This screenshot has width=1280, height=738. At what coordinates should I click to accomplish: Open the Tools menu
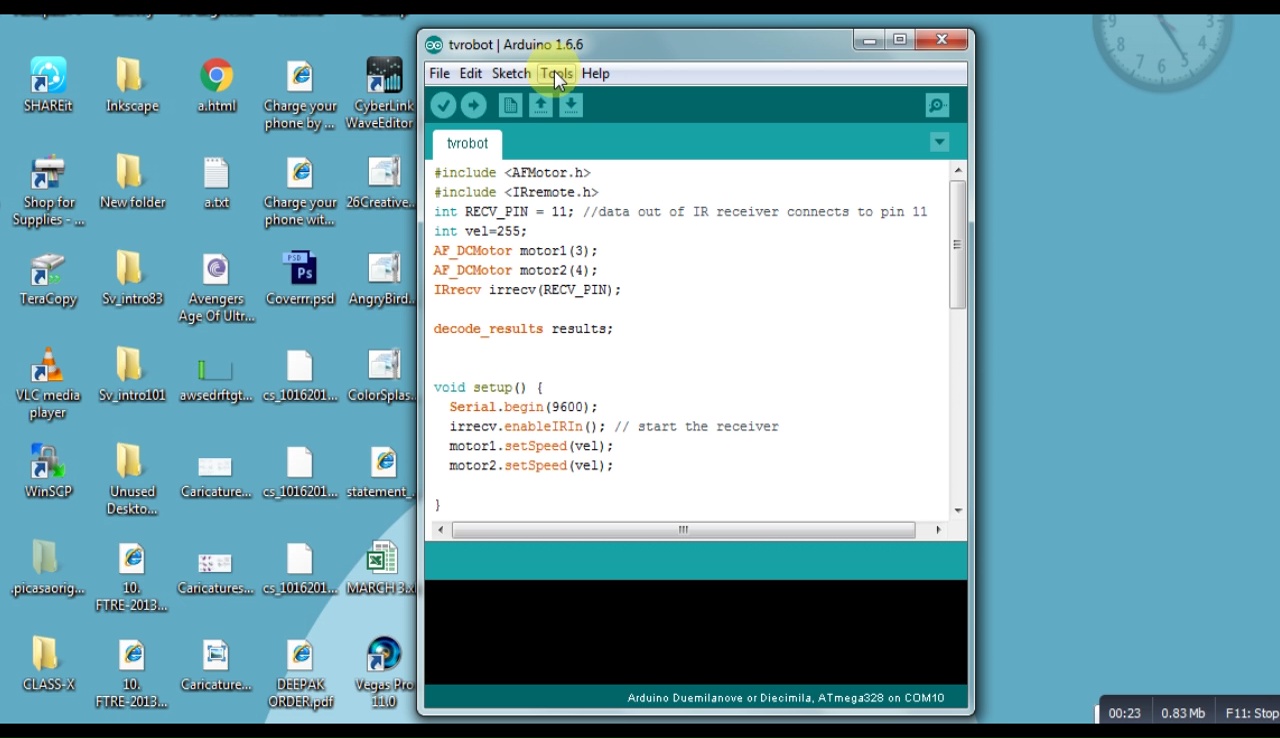[x=556, y=73]
